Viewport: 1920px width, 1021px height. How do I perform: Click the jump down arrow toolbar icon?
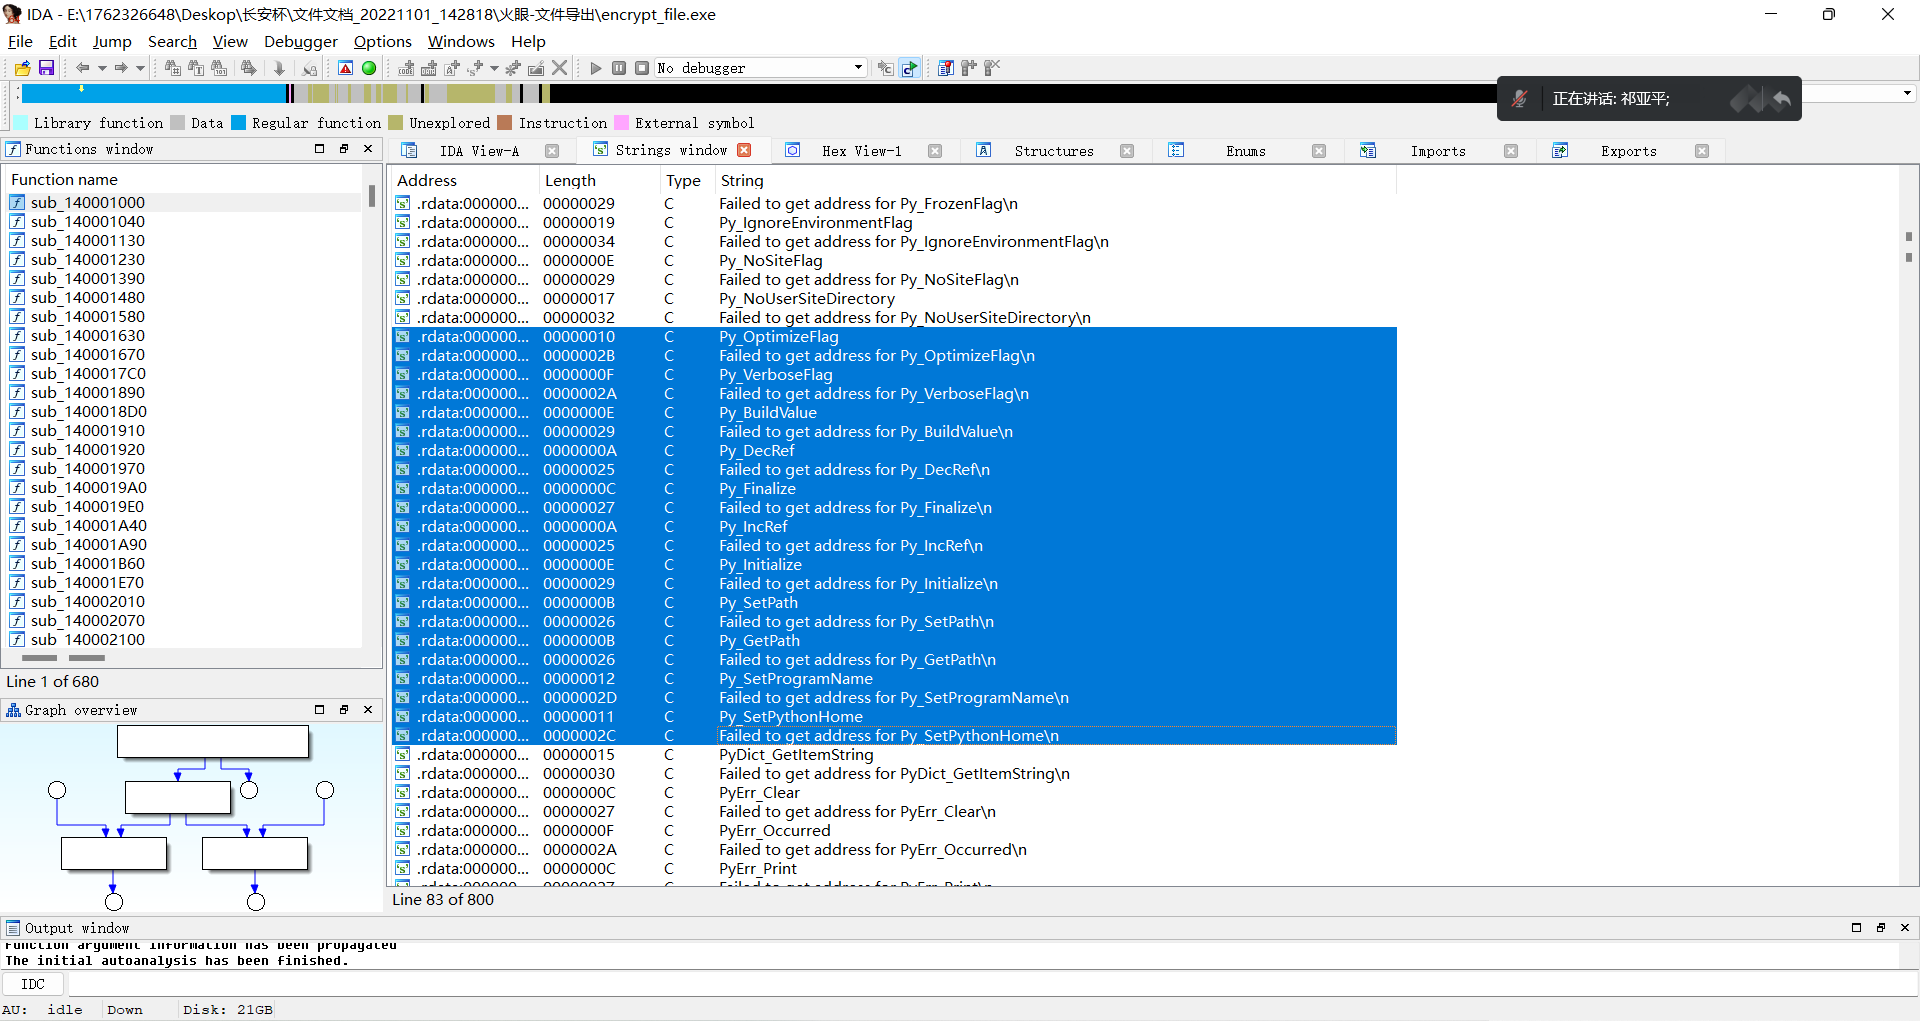279,68
